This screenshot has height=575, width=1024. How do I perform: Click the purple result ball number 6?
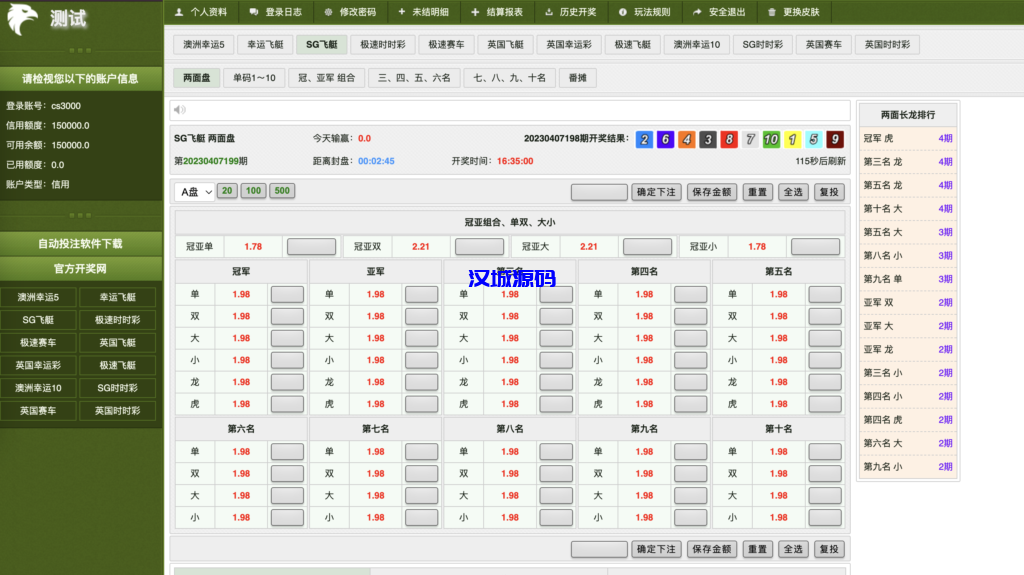coord(665,139)
